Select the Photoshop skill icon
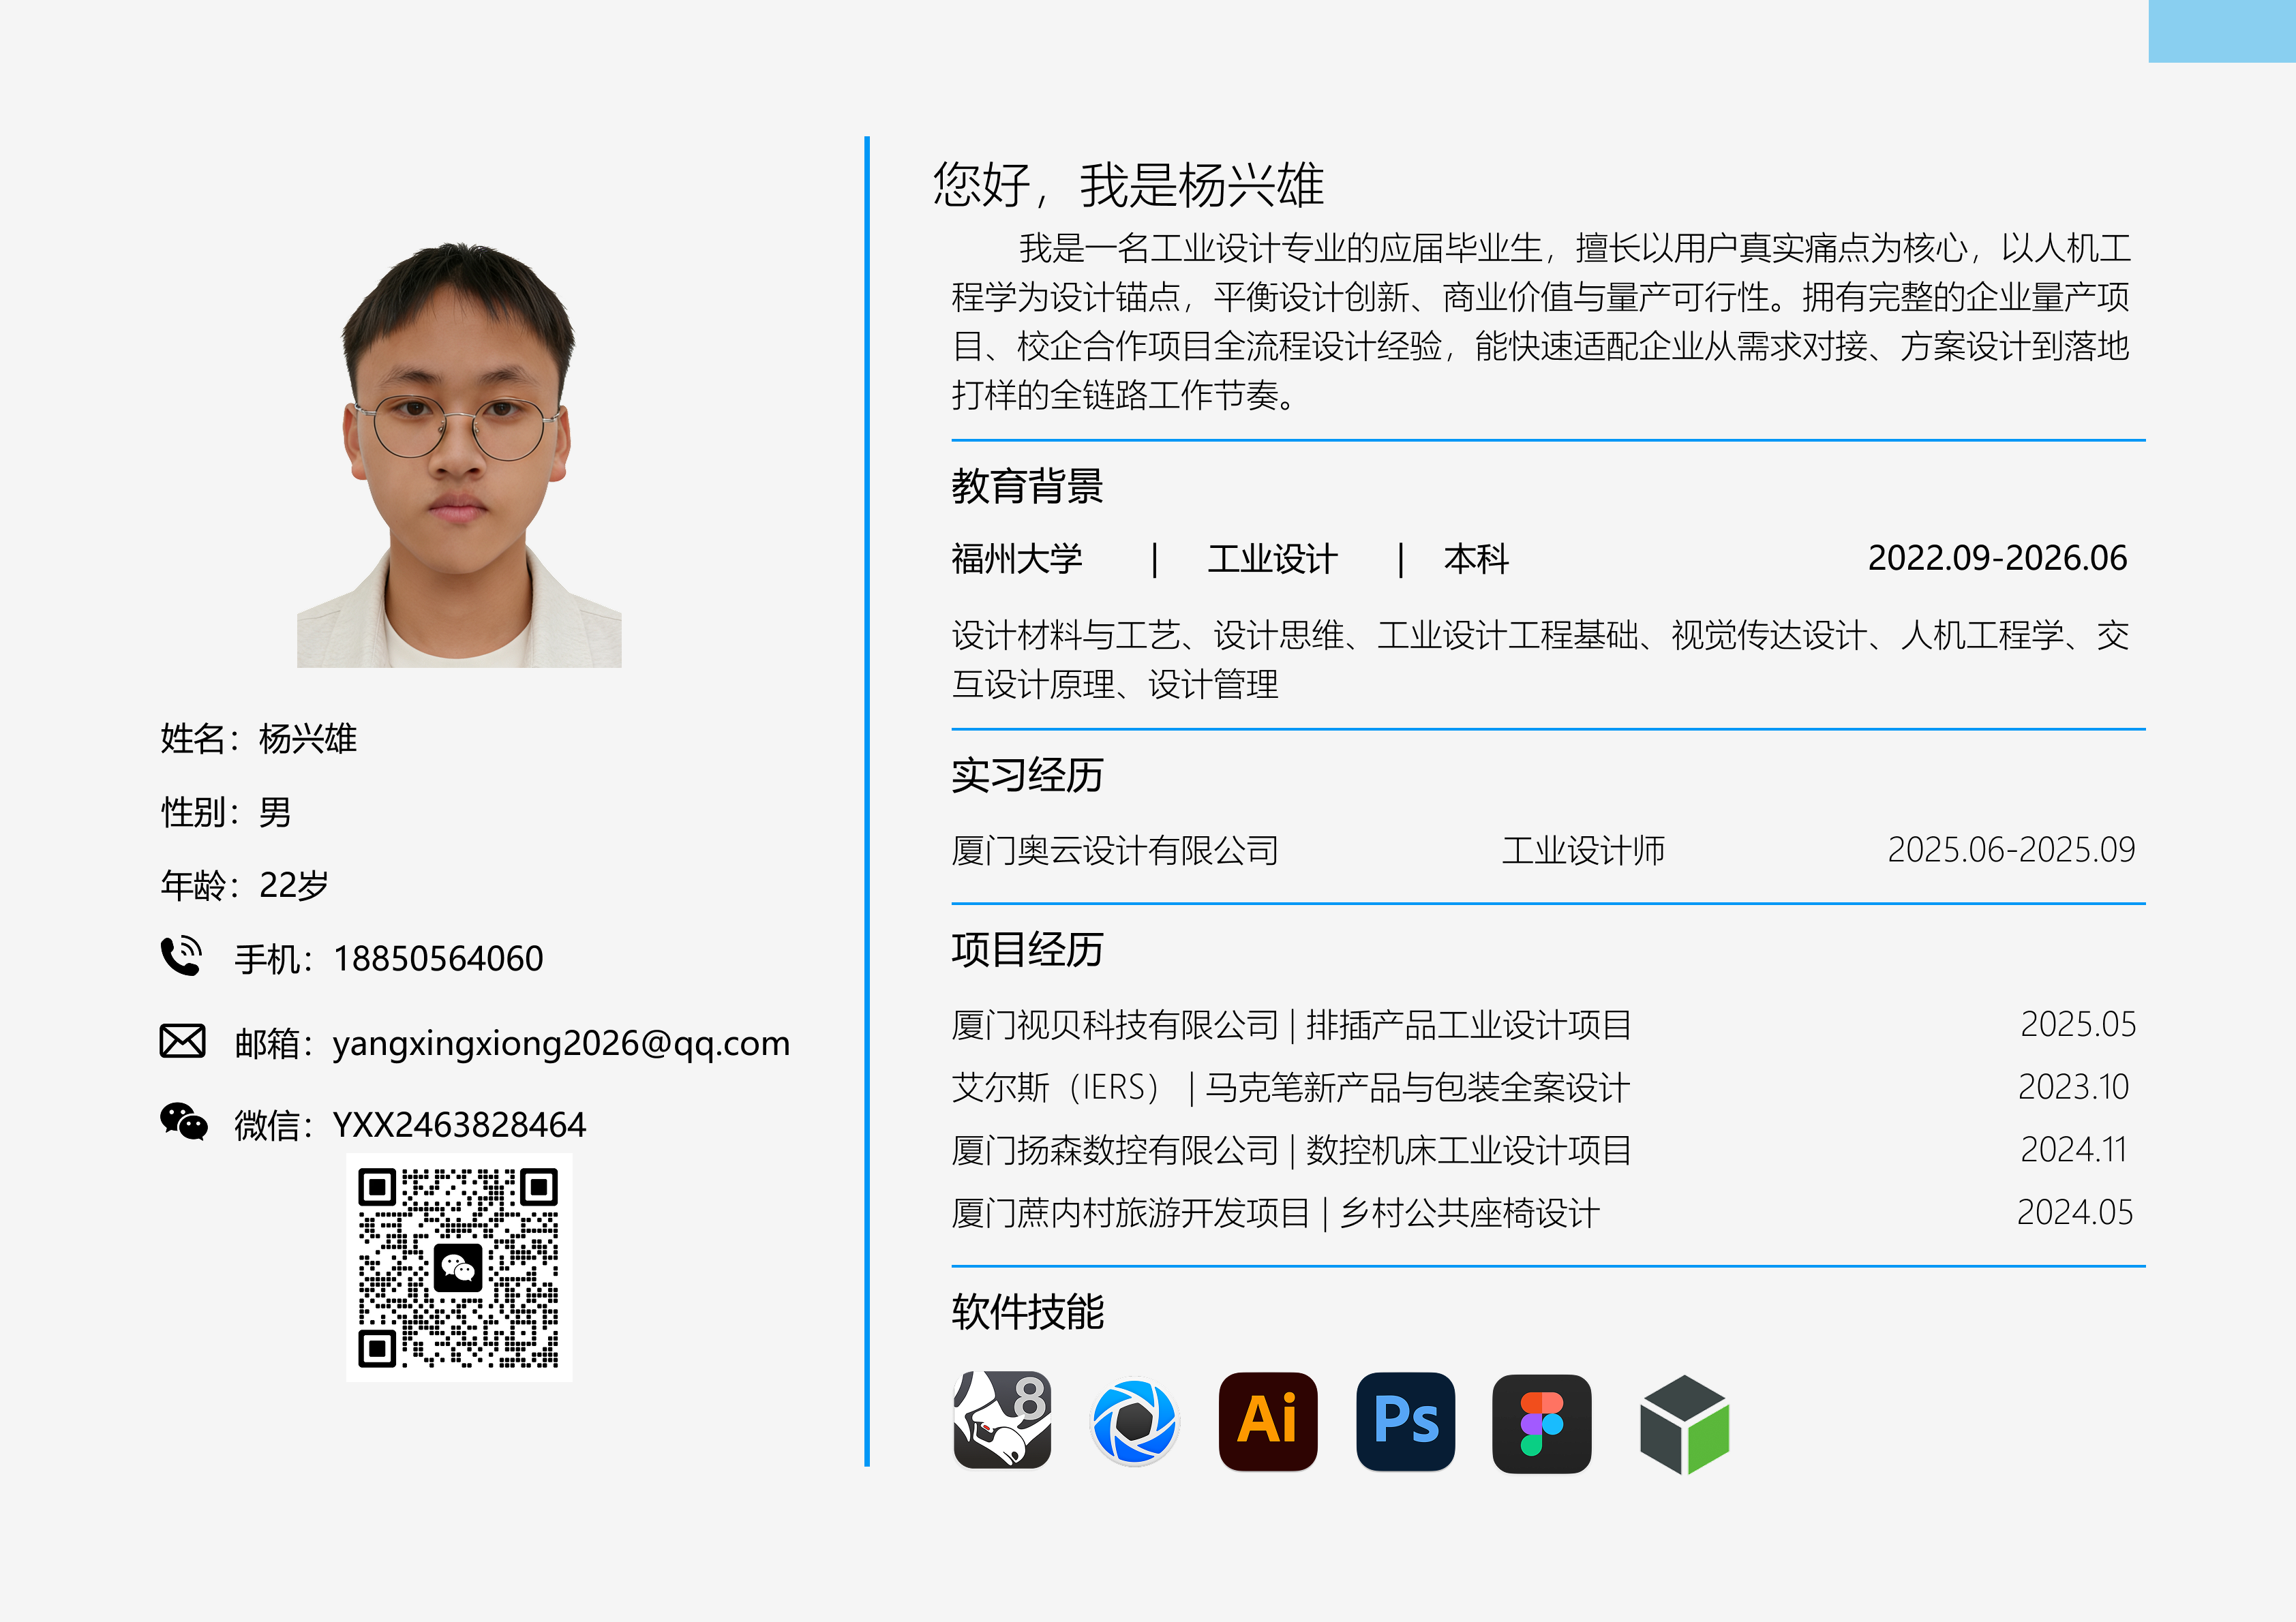 [1405, 1421]
